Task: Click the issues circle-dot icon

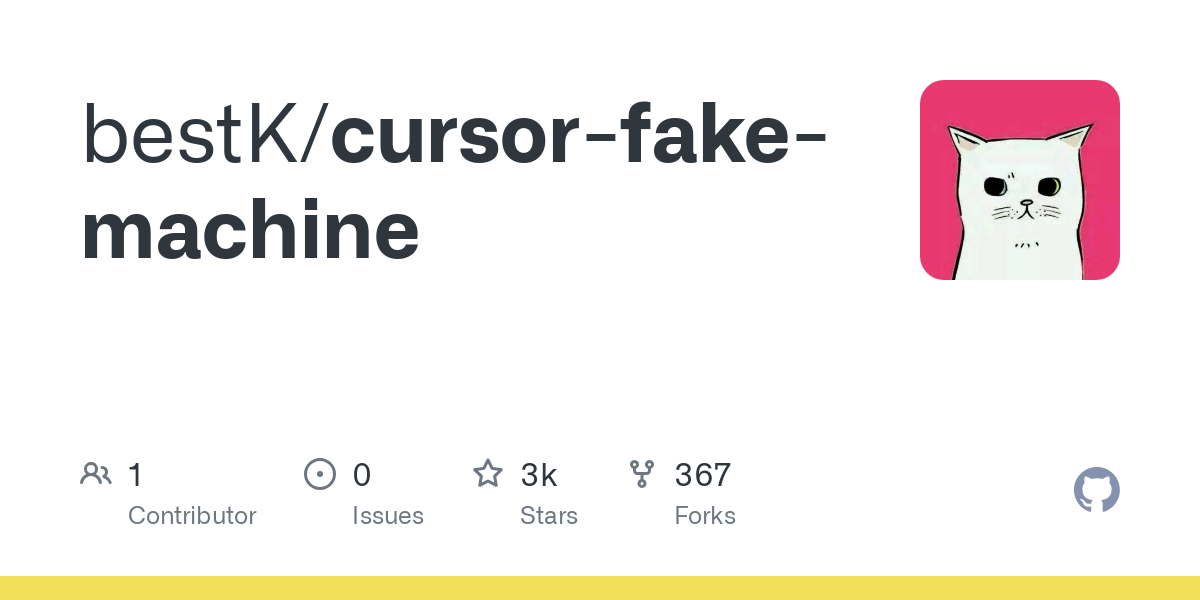Action: point(320,473)
